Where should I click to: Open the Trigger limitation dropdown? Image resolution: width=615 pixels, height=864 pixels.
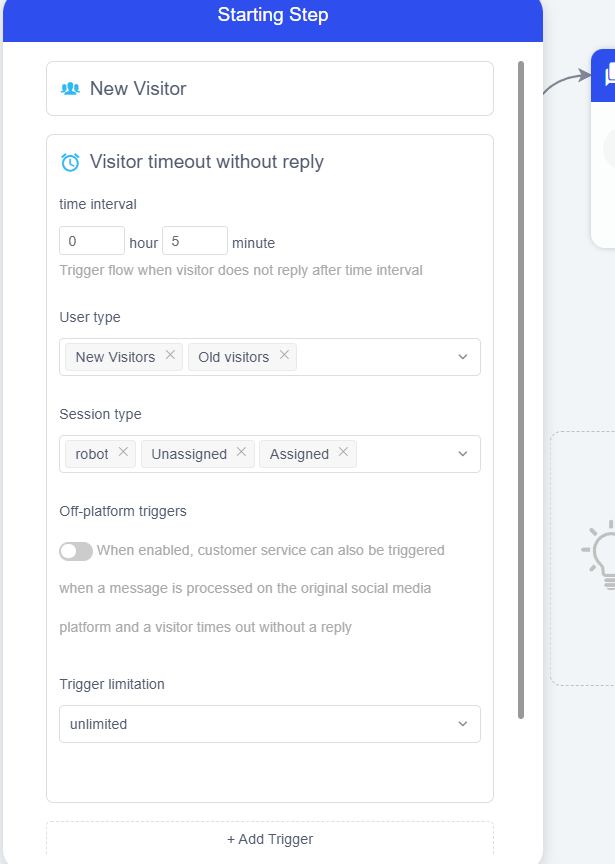tap(270, 724)
